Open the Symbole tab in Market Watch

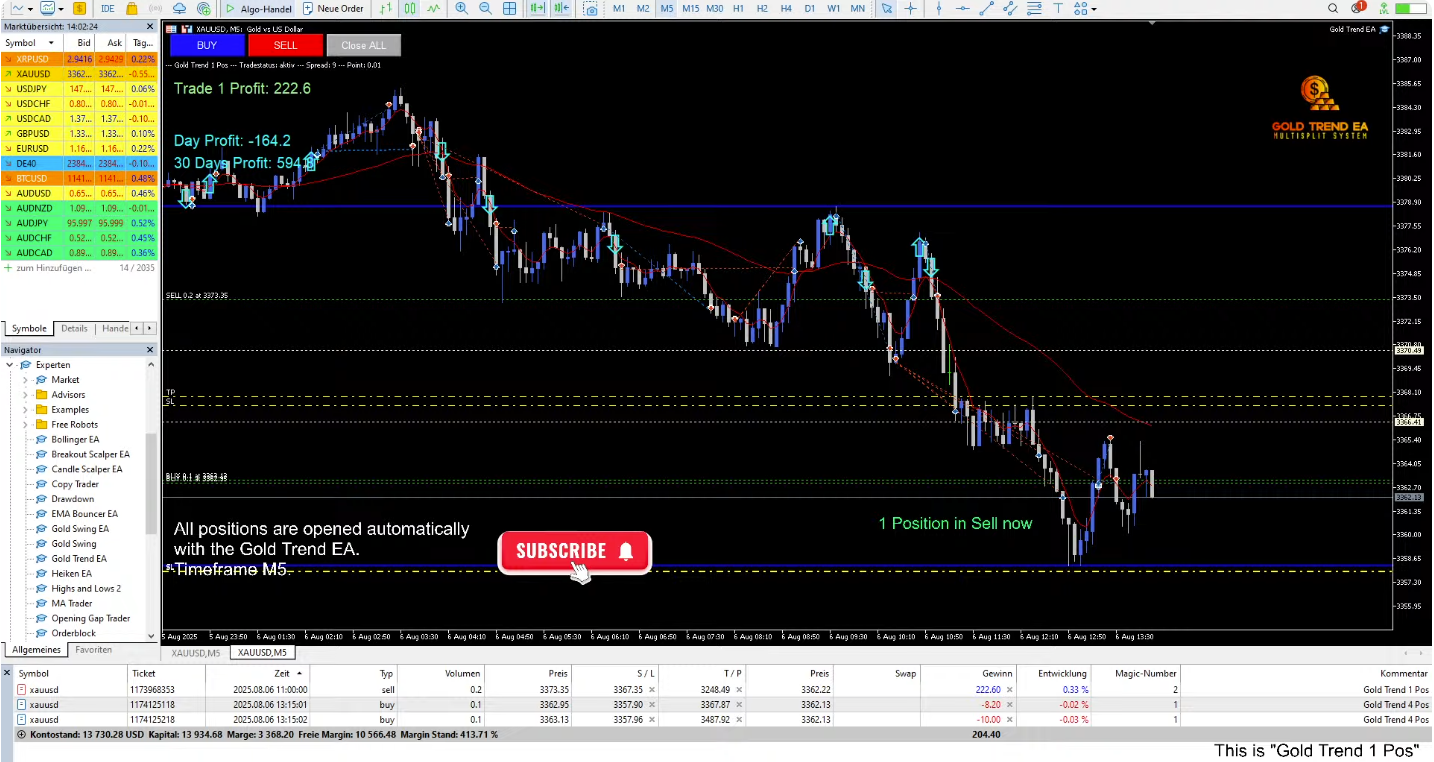click(29, 328)
